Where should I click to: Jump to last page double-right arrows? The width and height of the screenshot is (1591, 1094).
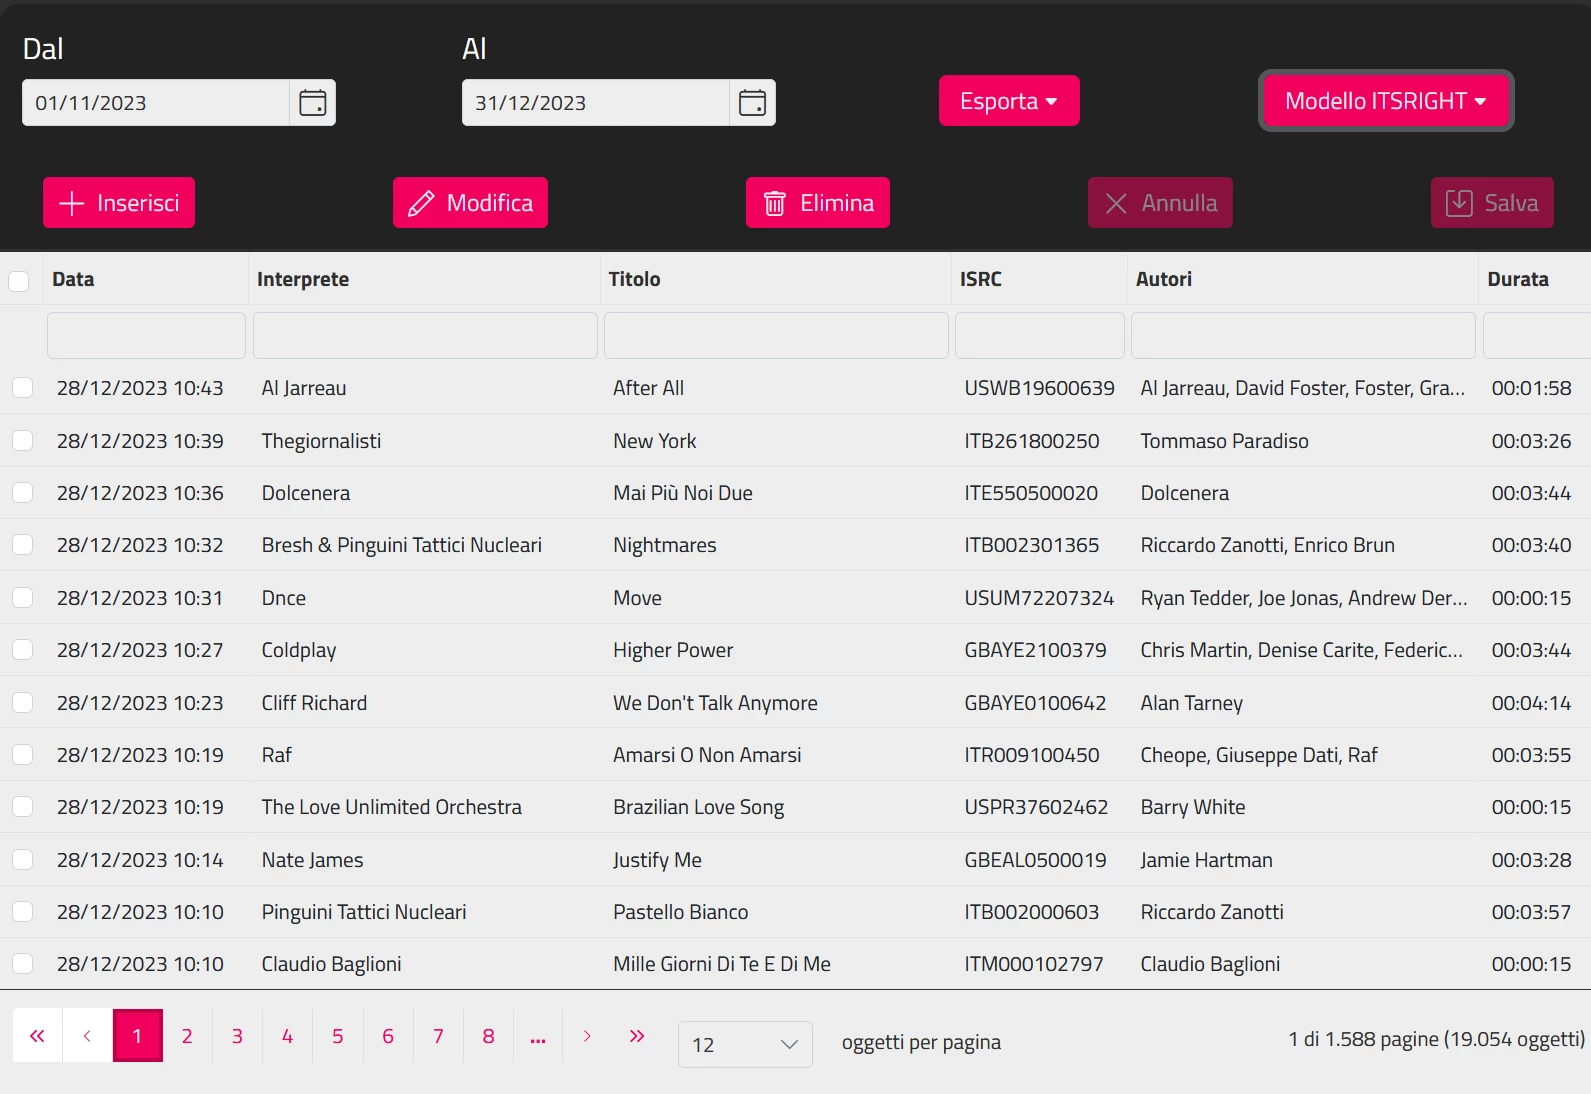(637, 1036)
